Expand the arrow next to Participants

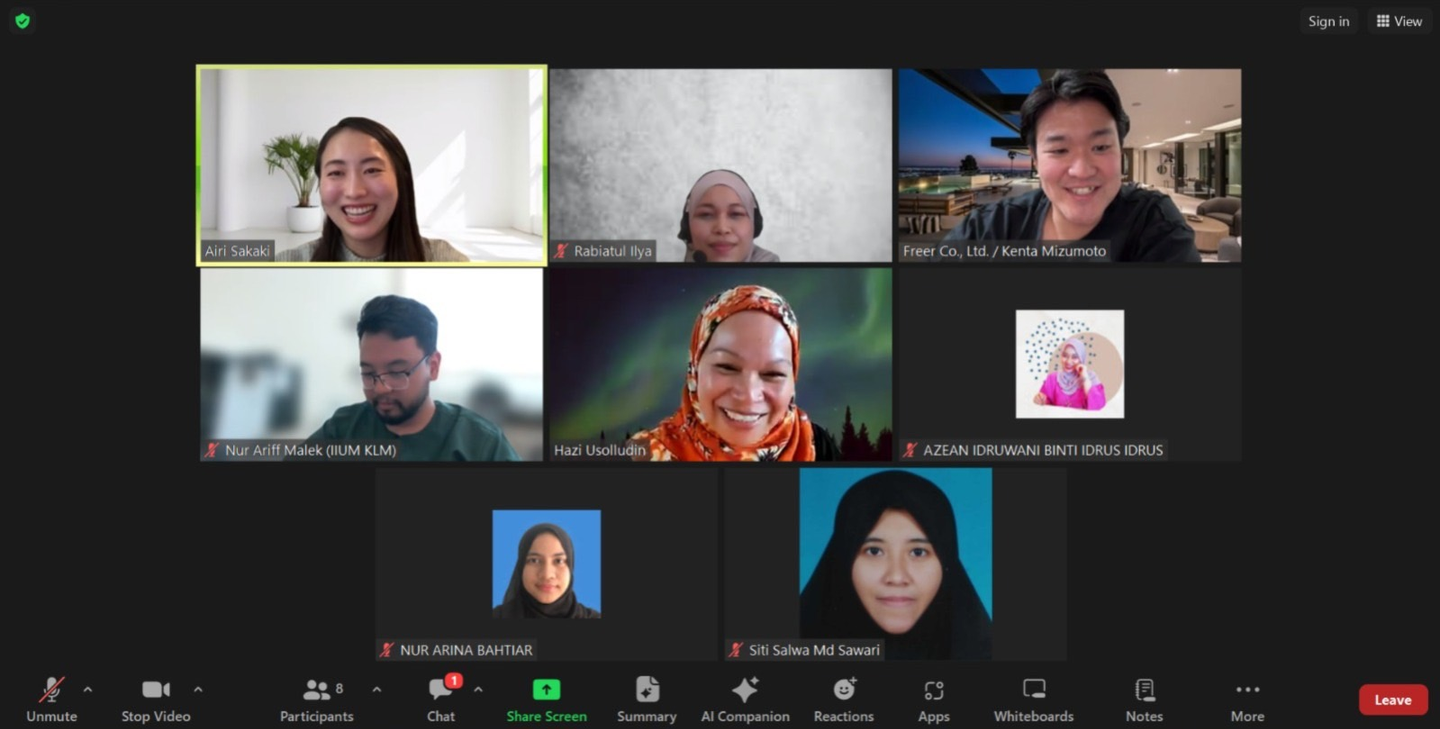coord(377,689)
